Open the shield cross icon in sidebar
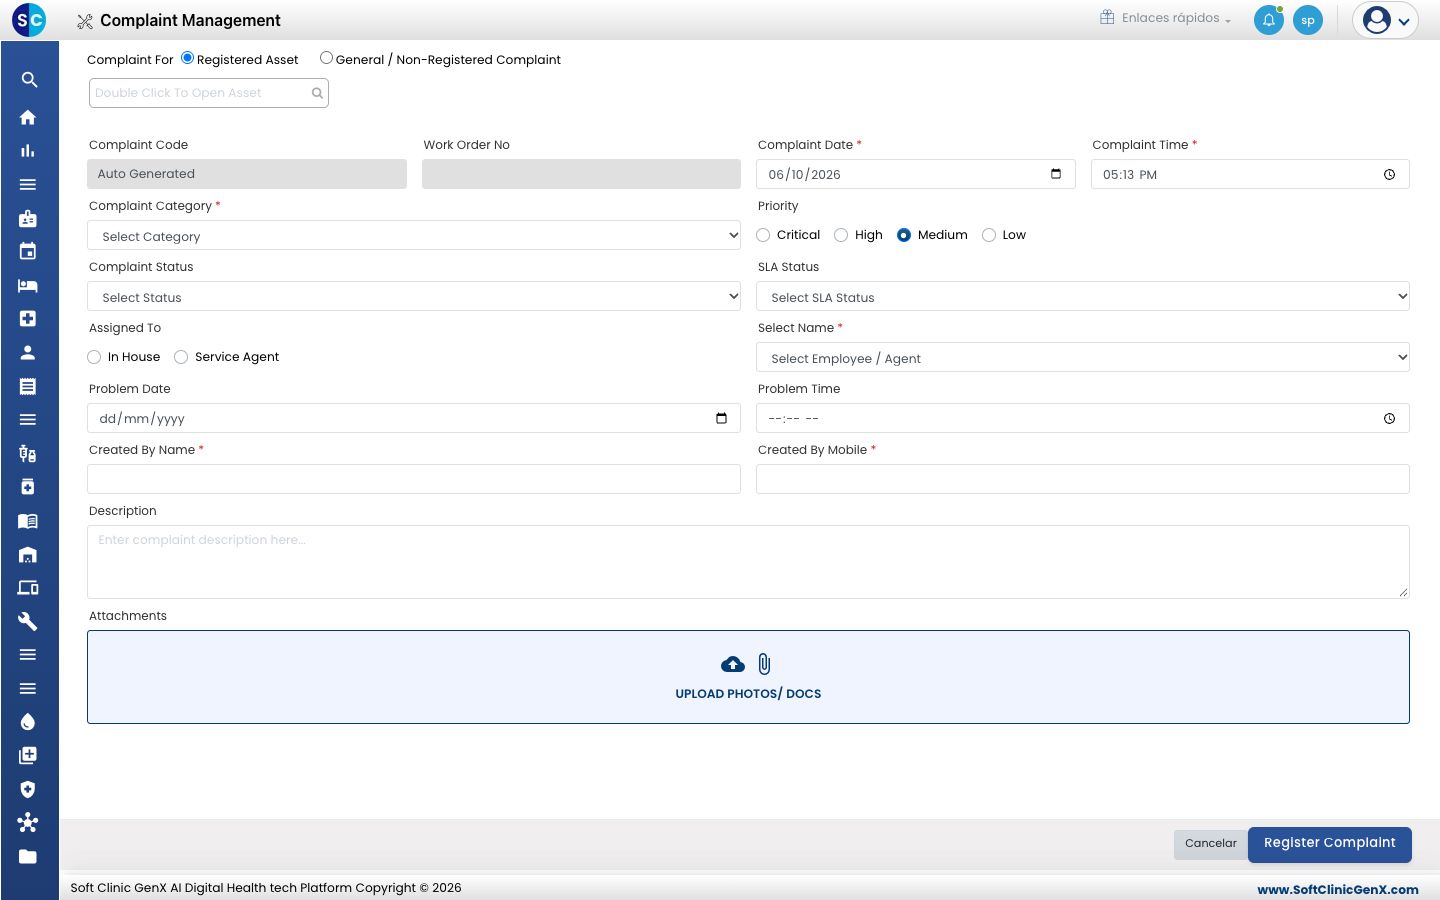 pos(28,789)
